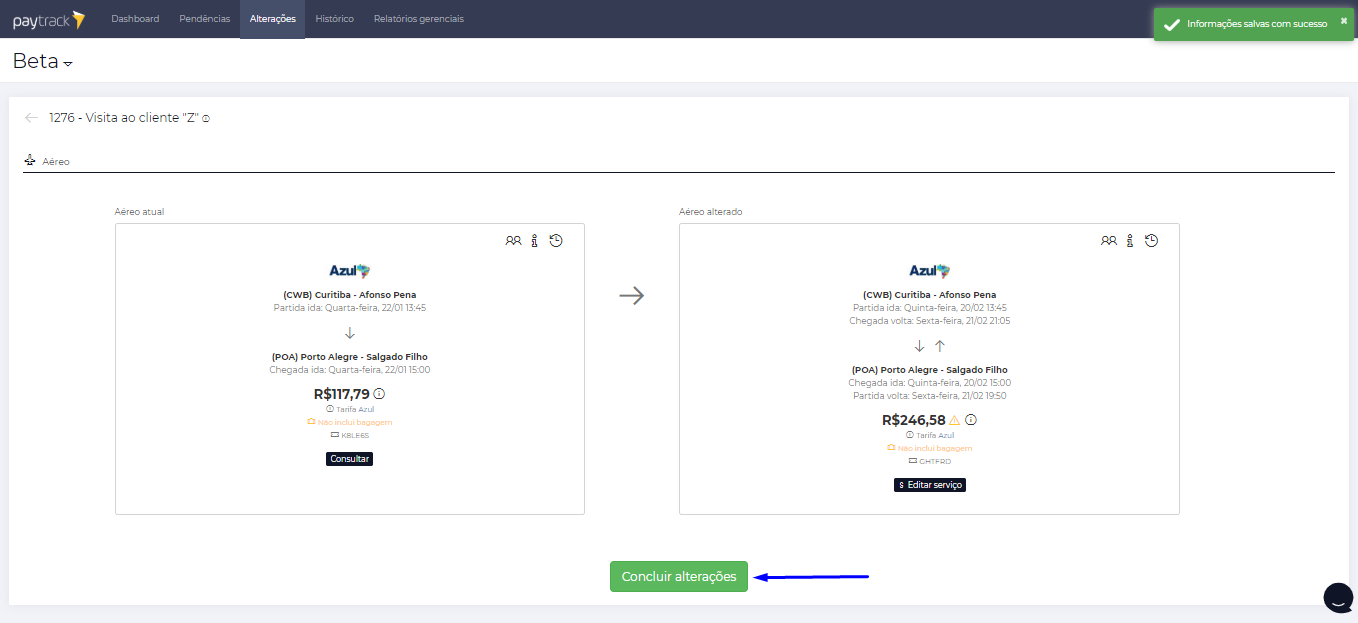Viewport: 1358px width, 623px height.
Task: Open history clock icon in Aéreo alterado card
Action: pyautogui.click(x=1151, y=241)
